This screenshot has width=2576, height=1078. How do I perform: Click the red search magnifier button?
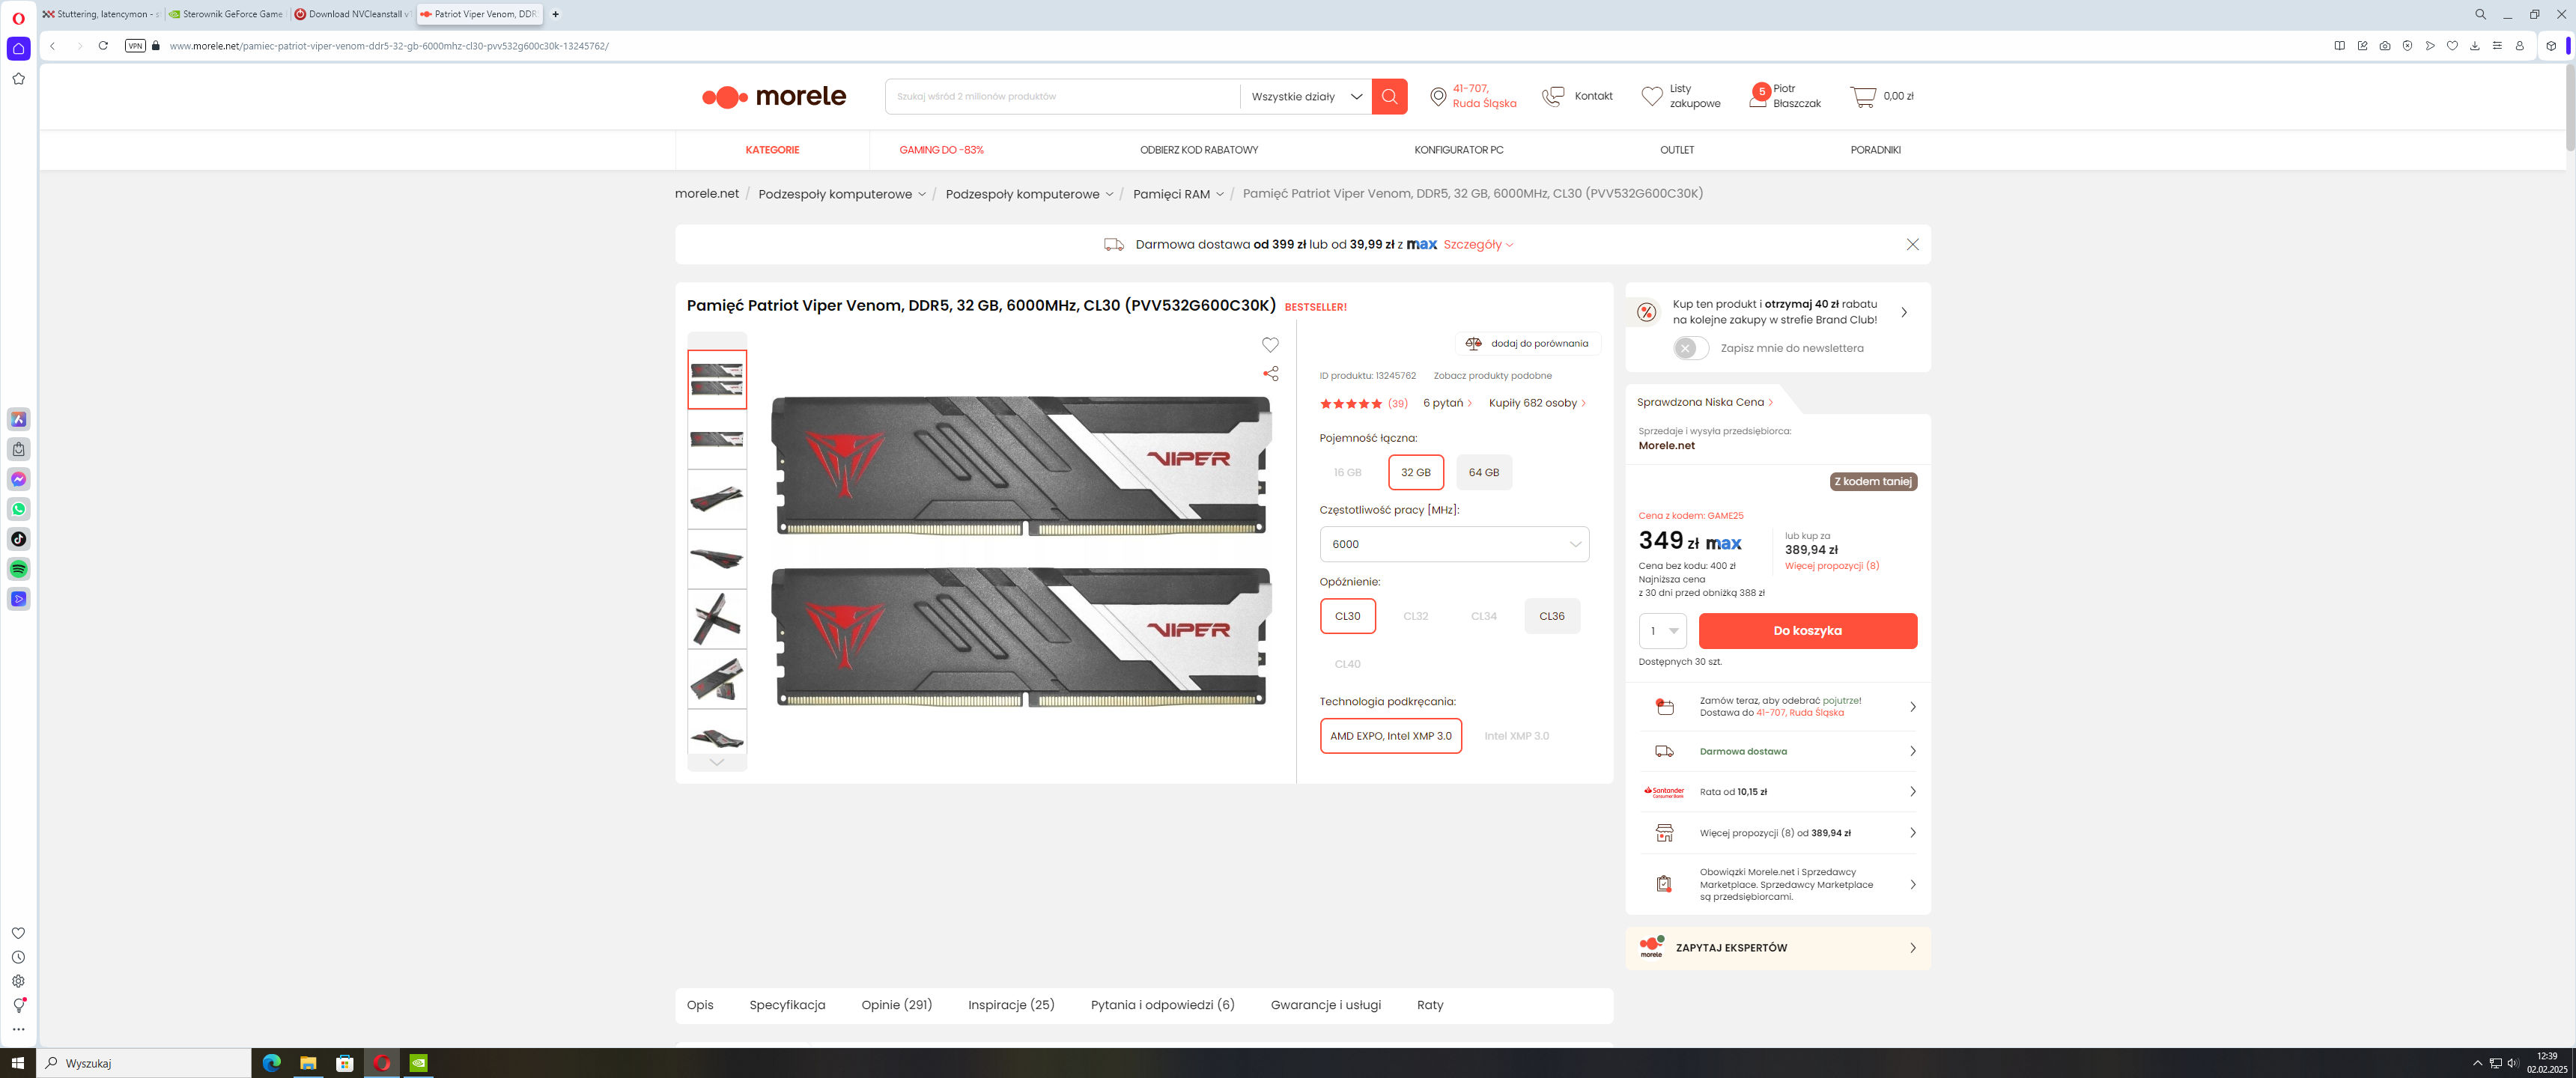pos(1389,96)
